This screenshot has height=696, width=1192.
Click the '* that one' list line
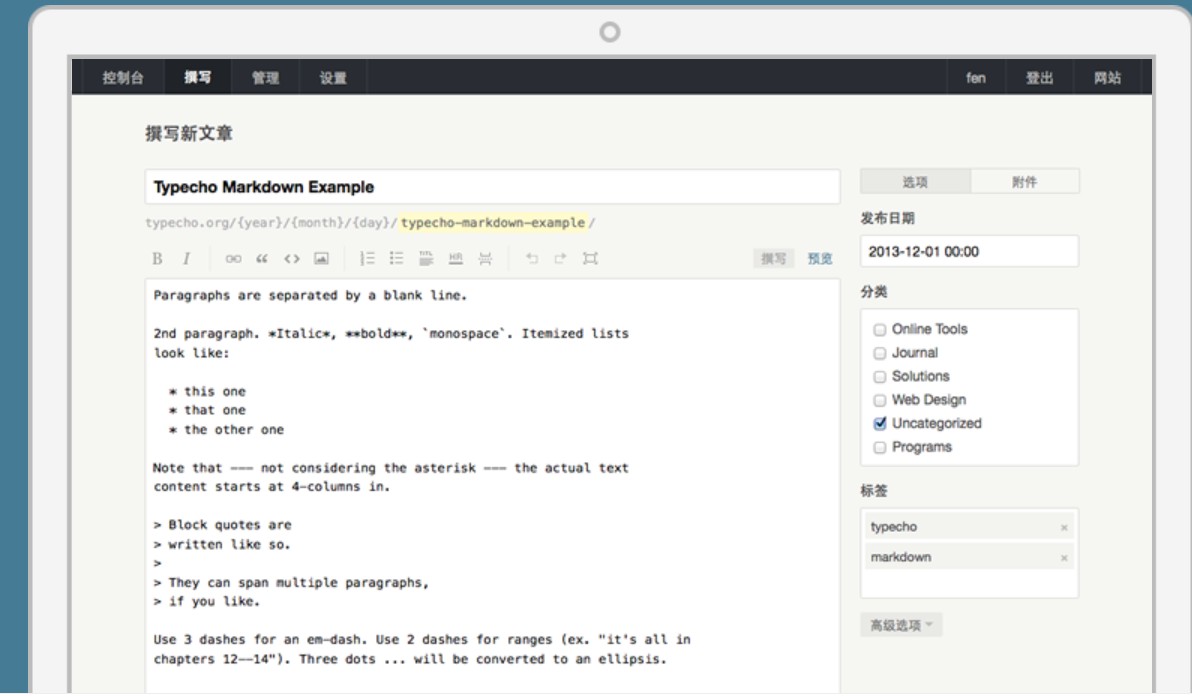tap(207, 410)
